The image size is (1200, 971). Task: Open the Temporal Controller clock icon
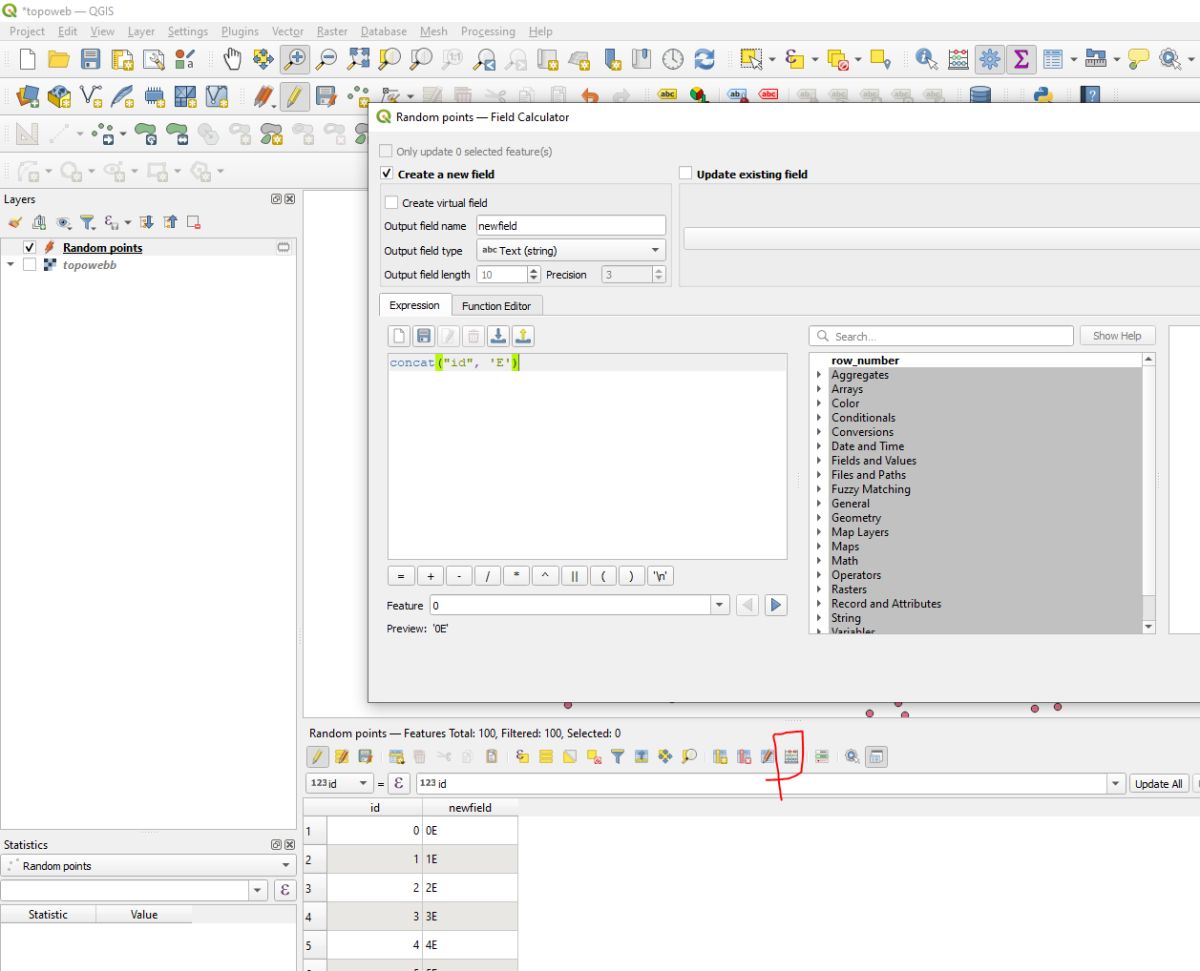(x=673, y=60)
